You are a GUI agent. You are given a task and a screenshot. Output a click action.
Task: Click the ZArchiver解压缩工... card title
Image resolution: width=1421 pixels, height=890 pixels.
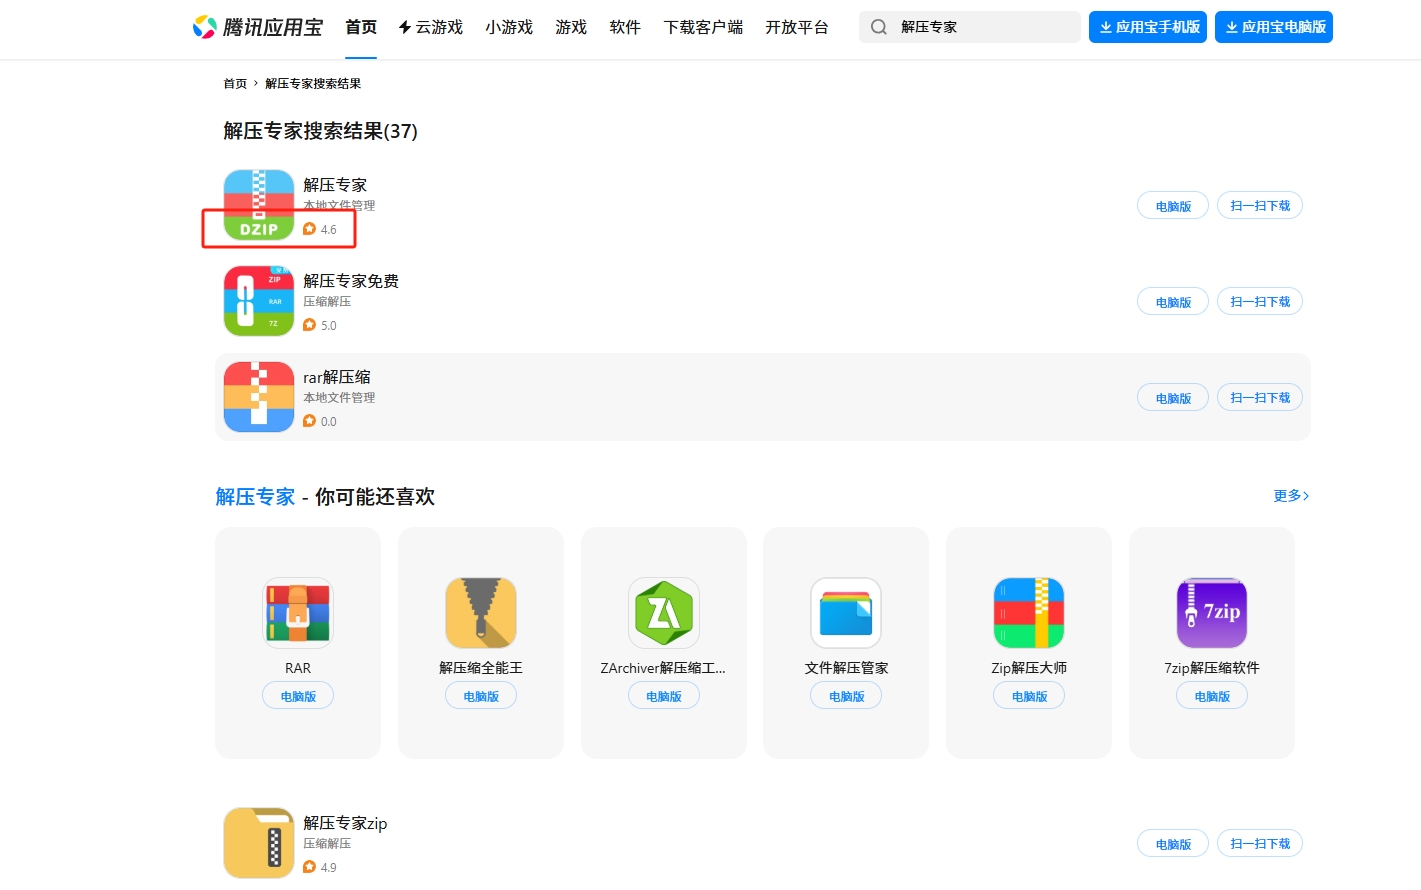(663, 668)
